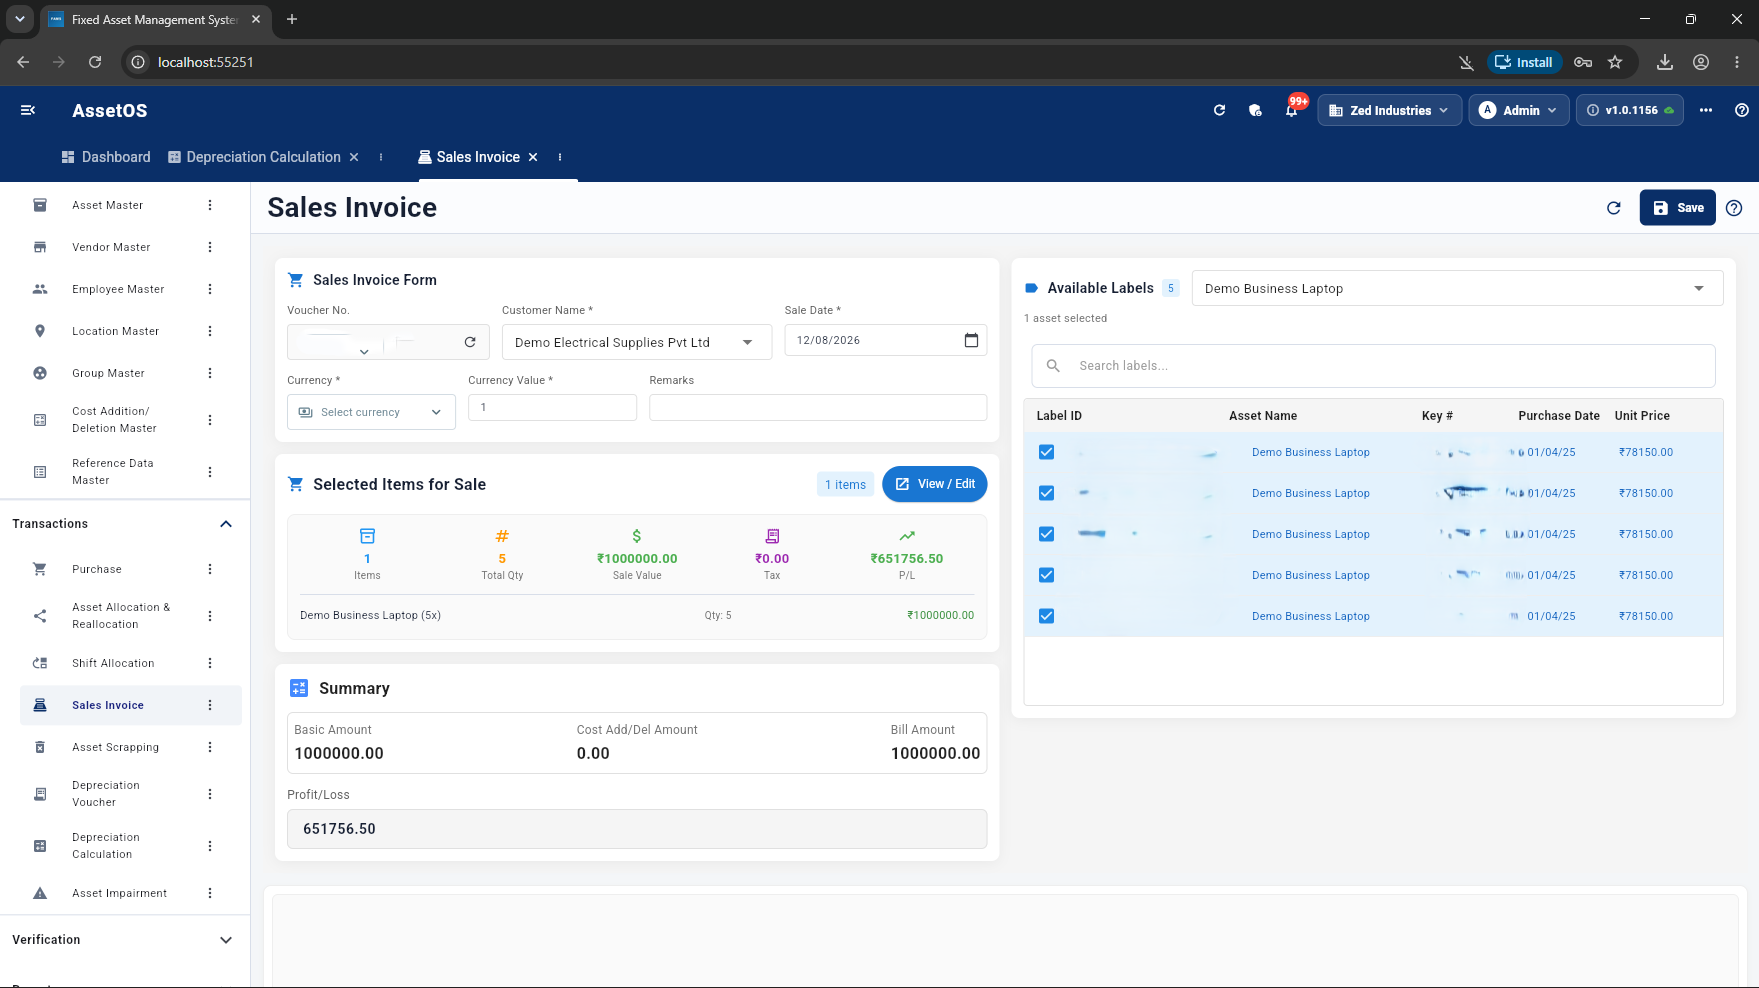
Task: Click the 1 items badge
Action: 846,485
